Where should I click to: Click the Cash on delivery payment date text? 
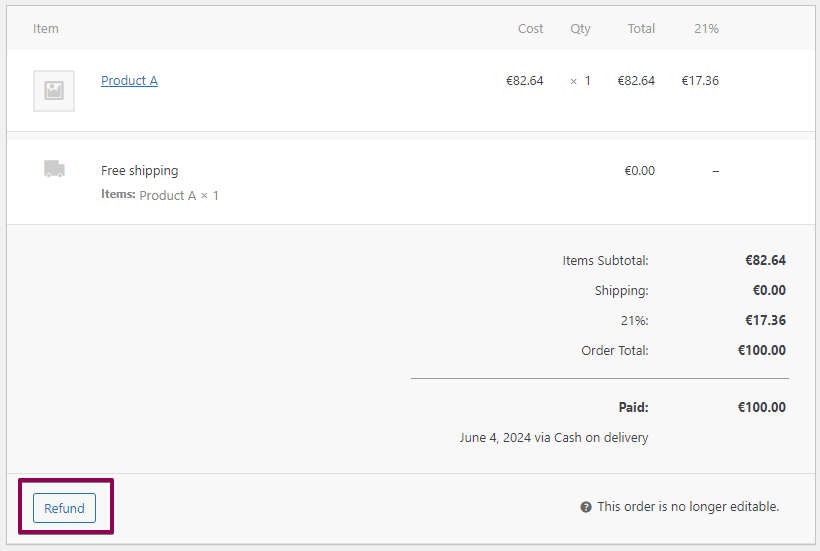[554, 437]
